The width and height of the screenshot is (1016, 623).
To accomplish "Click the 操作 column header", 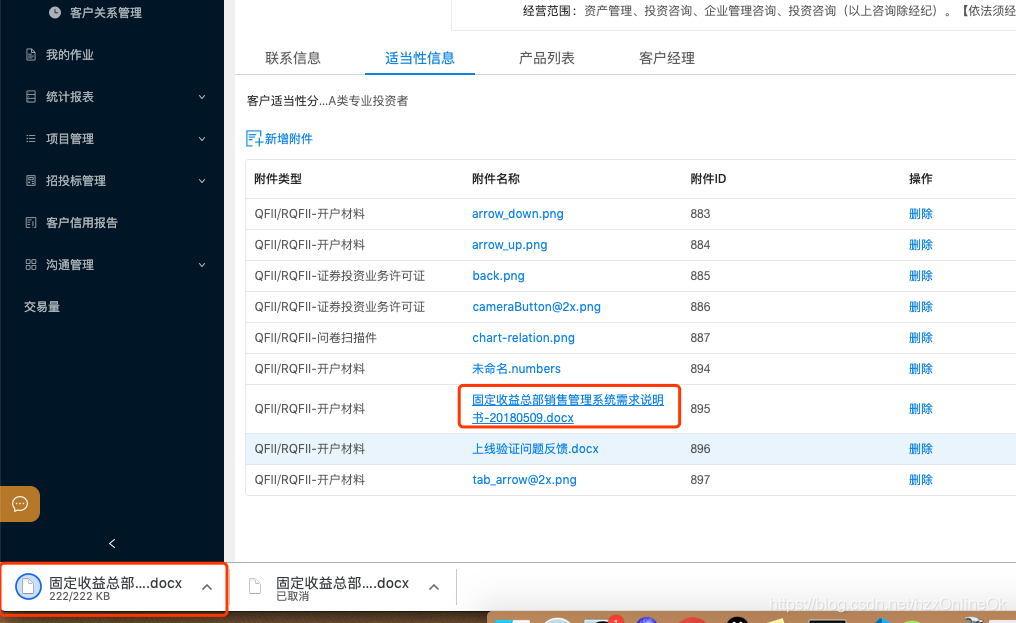I will pos(921,178).
